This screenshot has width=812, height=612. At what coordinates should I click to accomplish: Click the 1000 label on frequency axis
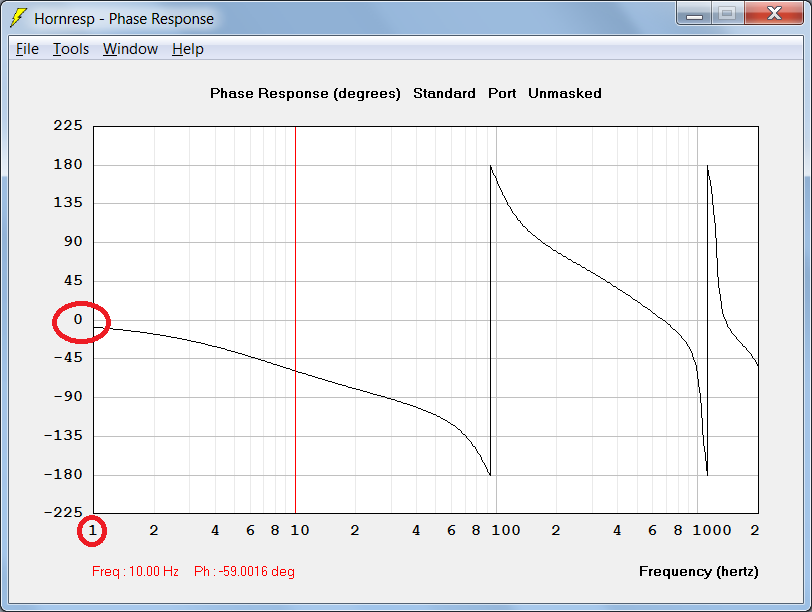coord(712,530)
